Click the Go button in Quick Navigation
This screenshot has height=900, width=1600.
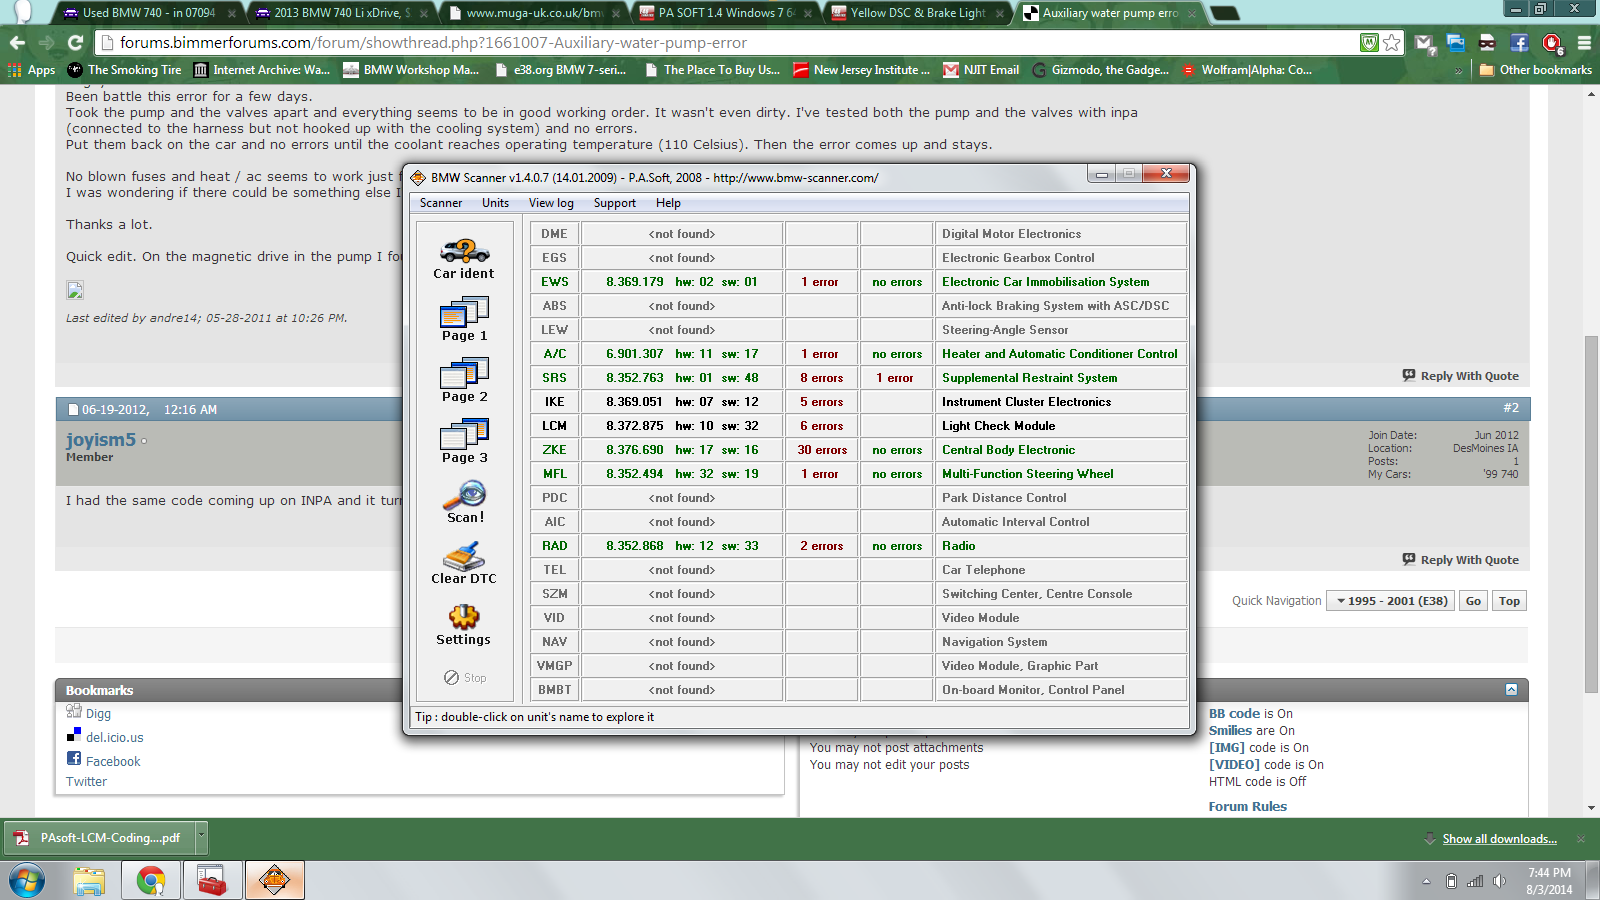coord(1473,601)
